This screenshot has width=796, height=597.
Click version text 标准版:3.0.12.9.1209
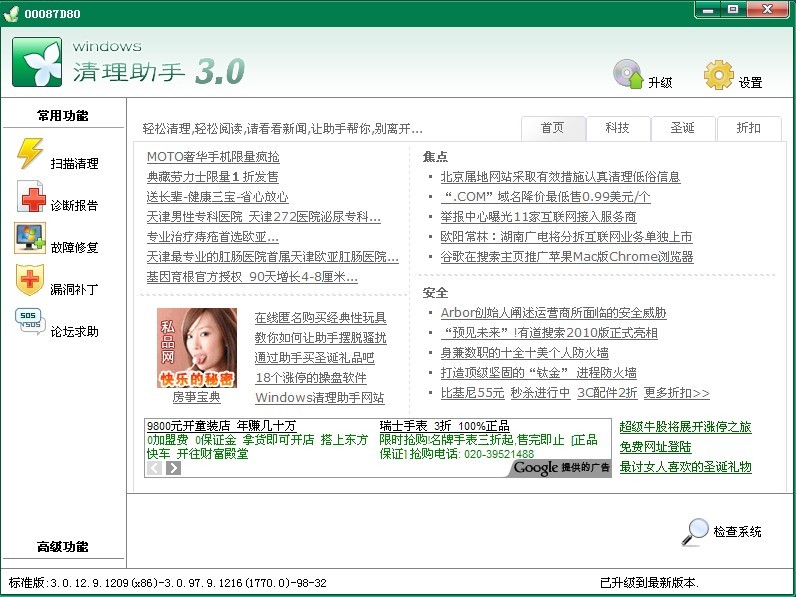pyautogui.click(x=168, y=583)
